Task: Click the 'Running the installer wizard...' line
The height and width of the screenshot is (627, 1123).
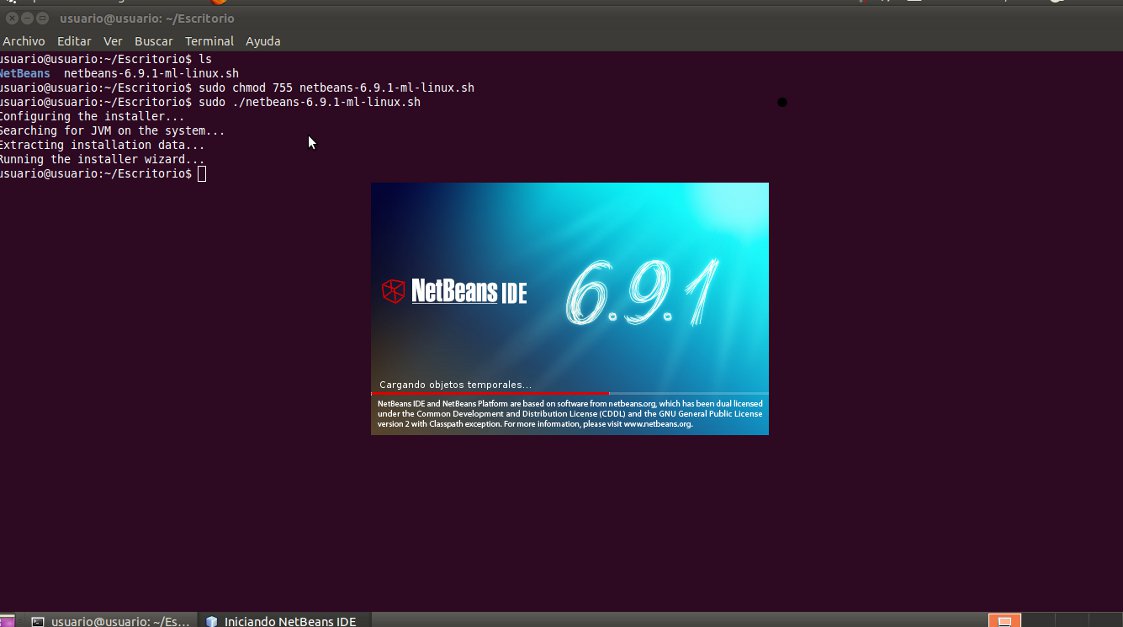Action: [x=102, y=159]
